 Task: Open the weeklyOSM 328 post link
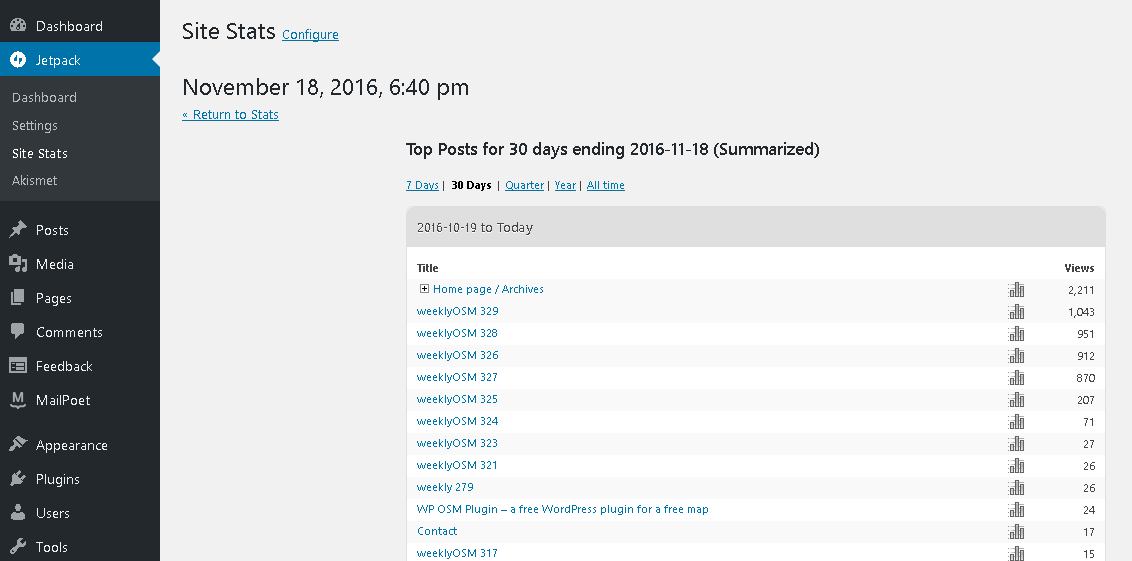(x=457, y=333)
